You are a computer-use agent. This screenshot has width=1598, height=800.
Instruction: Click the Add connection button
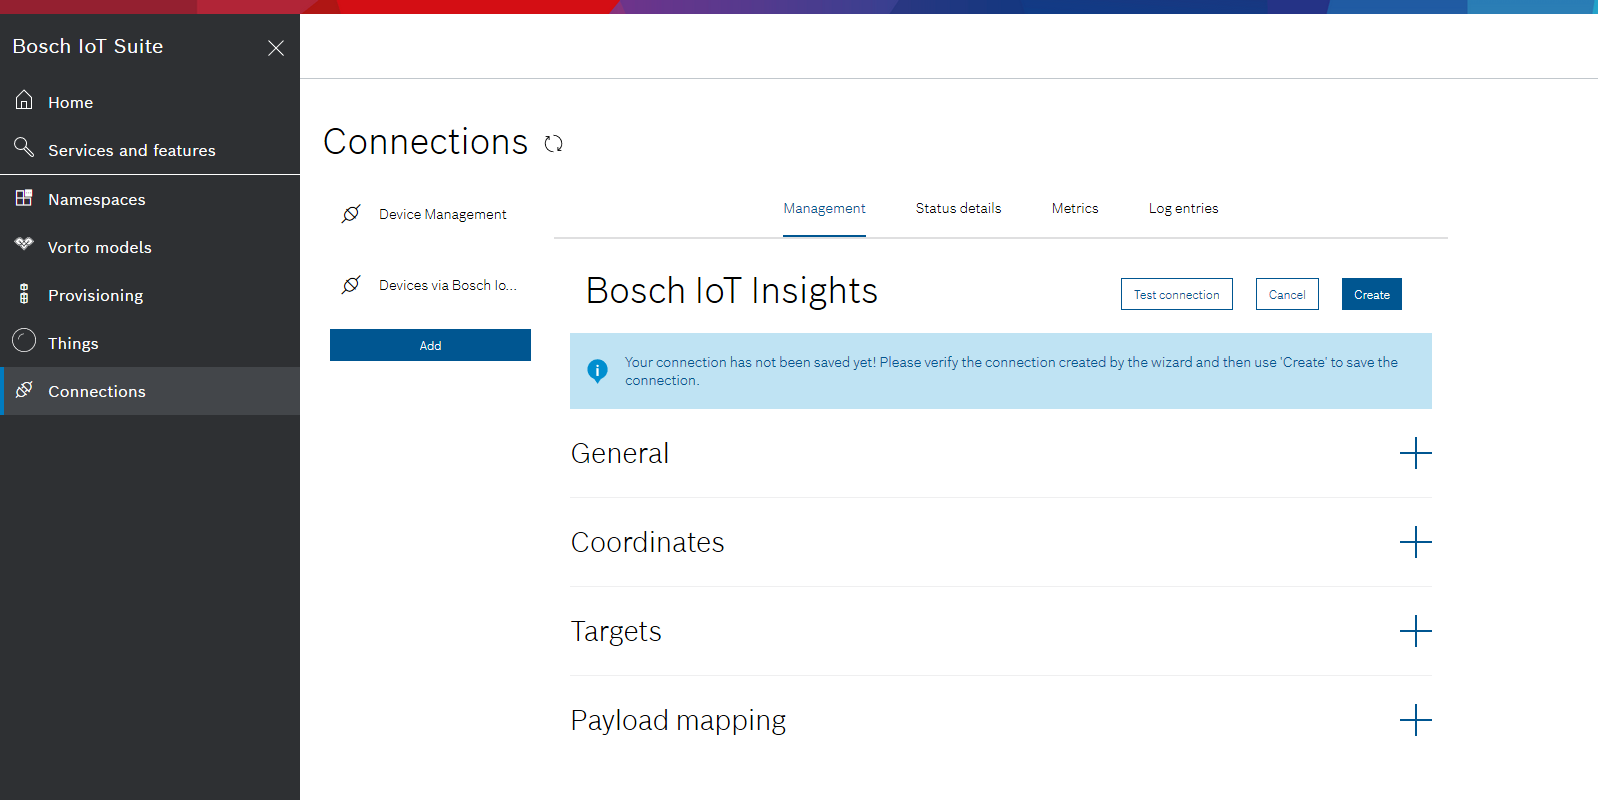pyautogui.click(x=430, y=345)
